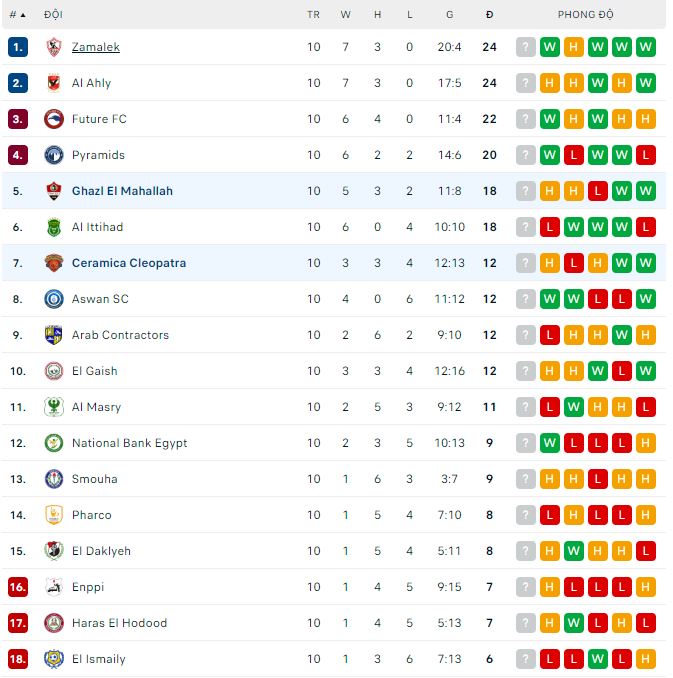Click the Ghazl El Mahallah crest
The width and height of the screenshot is (673, 678).
tap(53, 191)
